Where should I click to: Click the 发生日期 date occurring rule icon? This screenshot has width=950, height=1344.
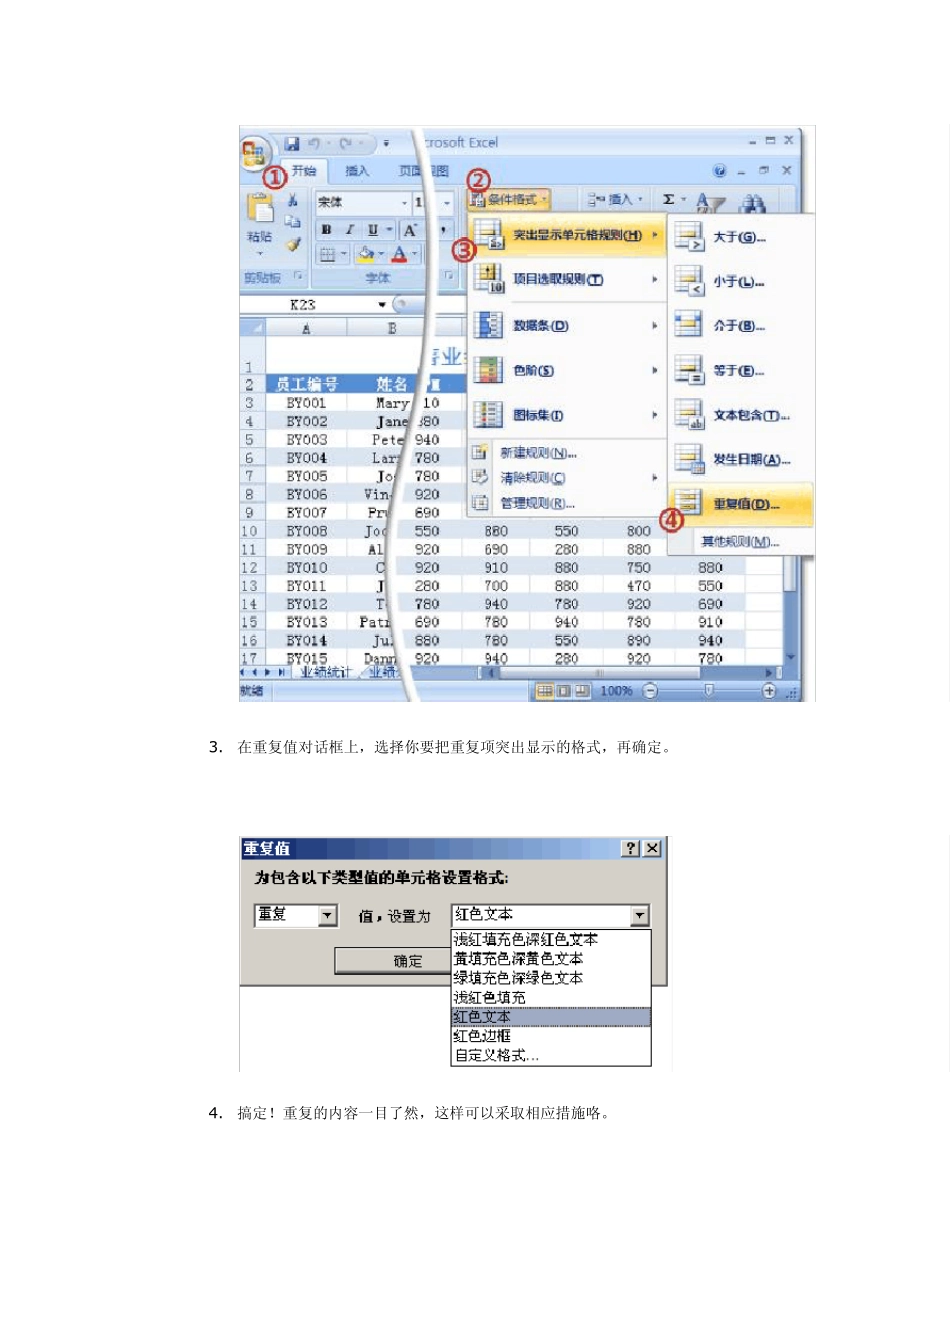(x=689, y=459)
